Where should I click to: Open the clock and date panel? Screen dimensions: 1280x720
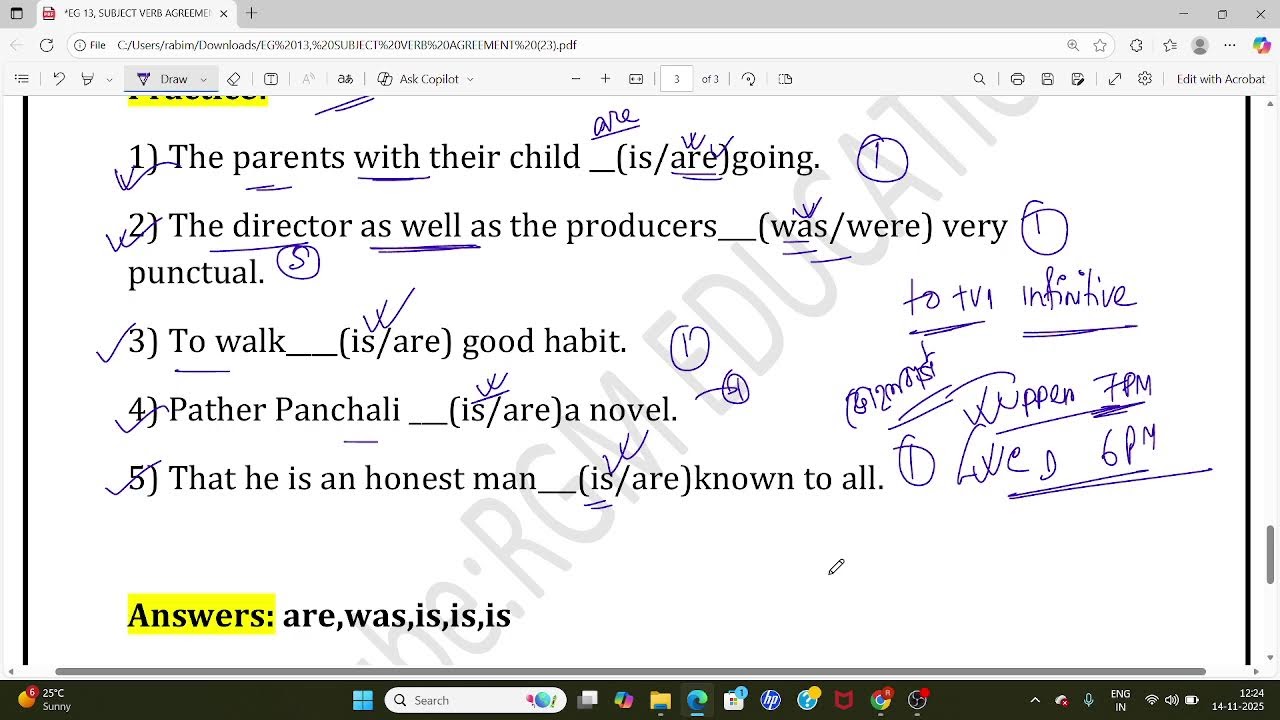(x=1238, y=700)
